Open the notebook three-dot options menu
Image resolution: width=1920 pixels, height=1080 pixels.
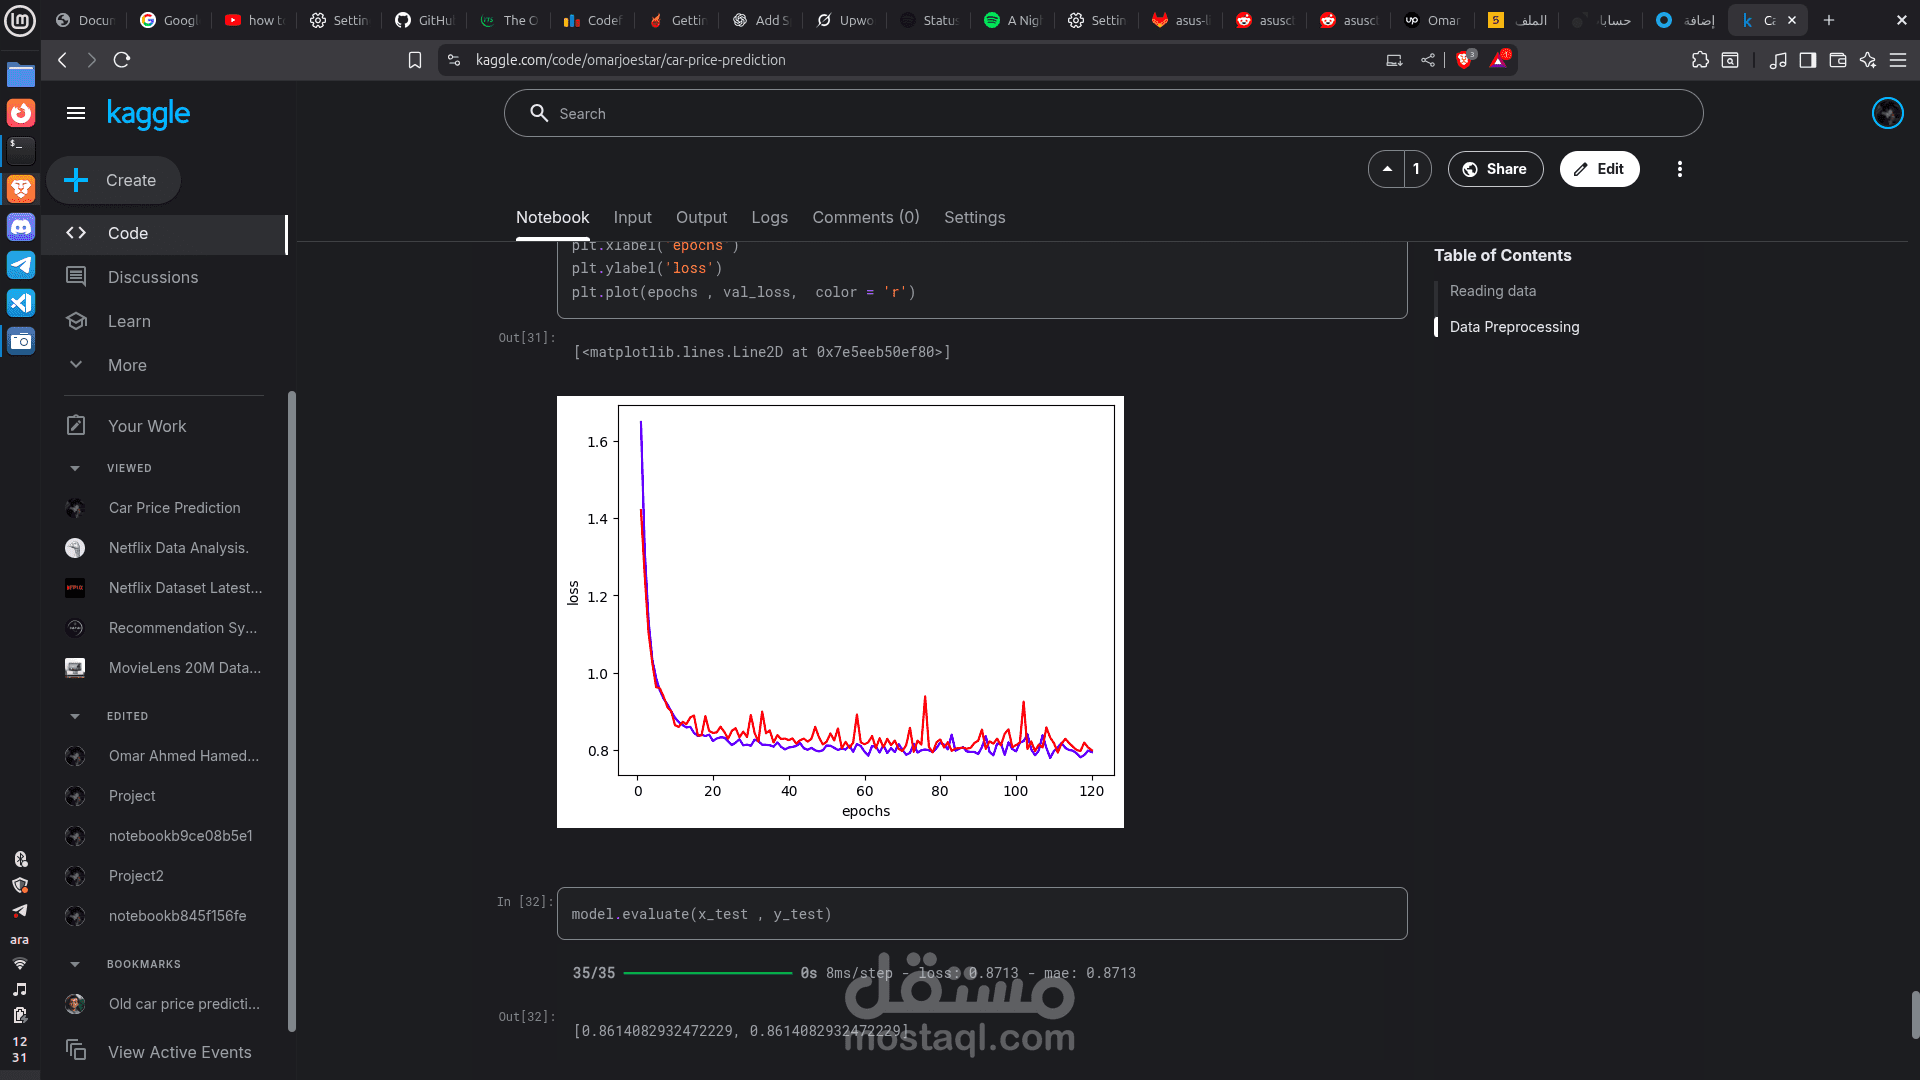click(x=1679, y=169)
